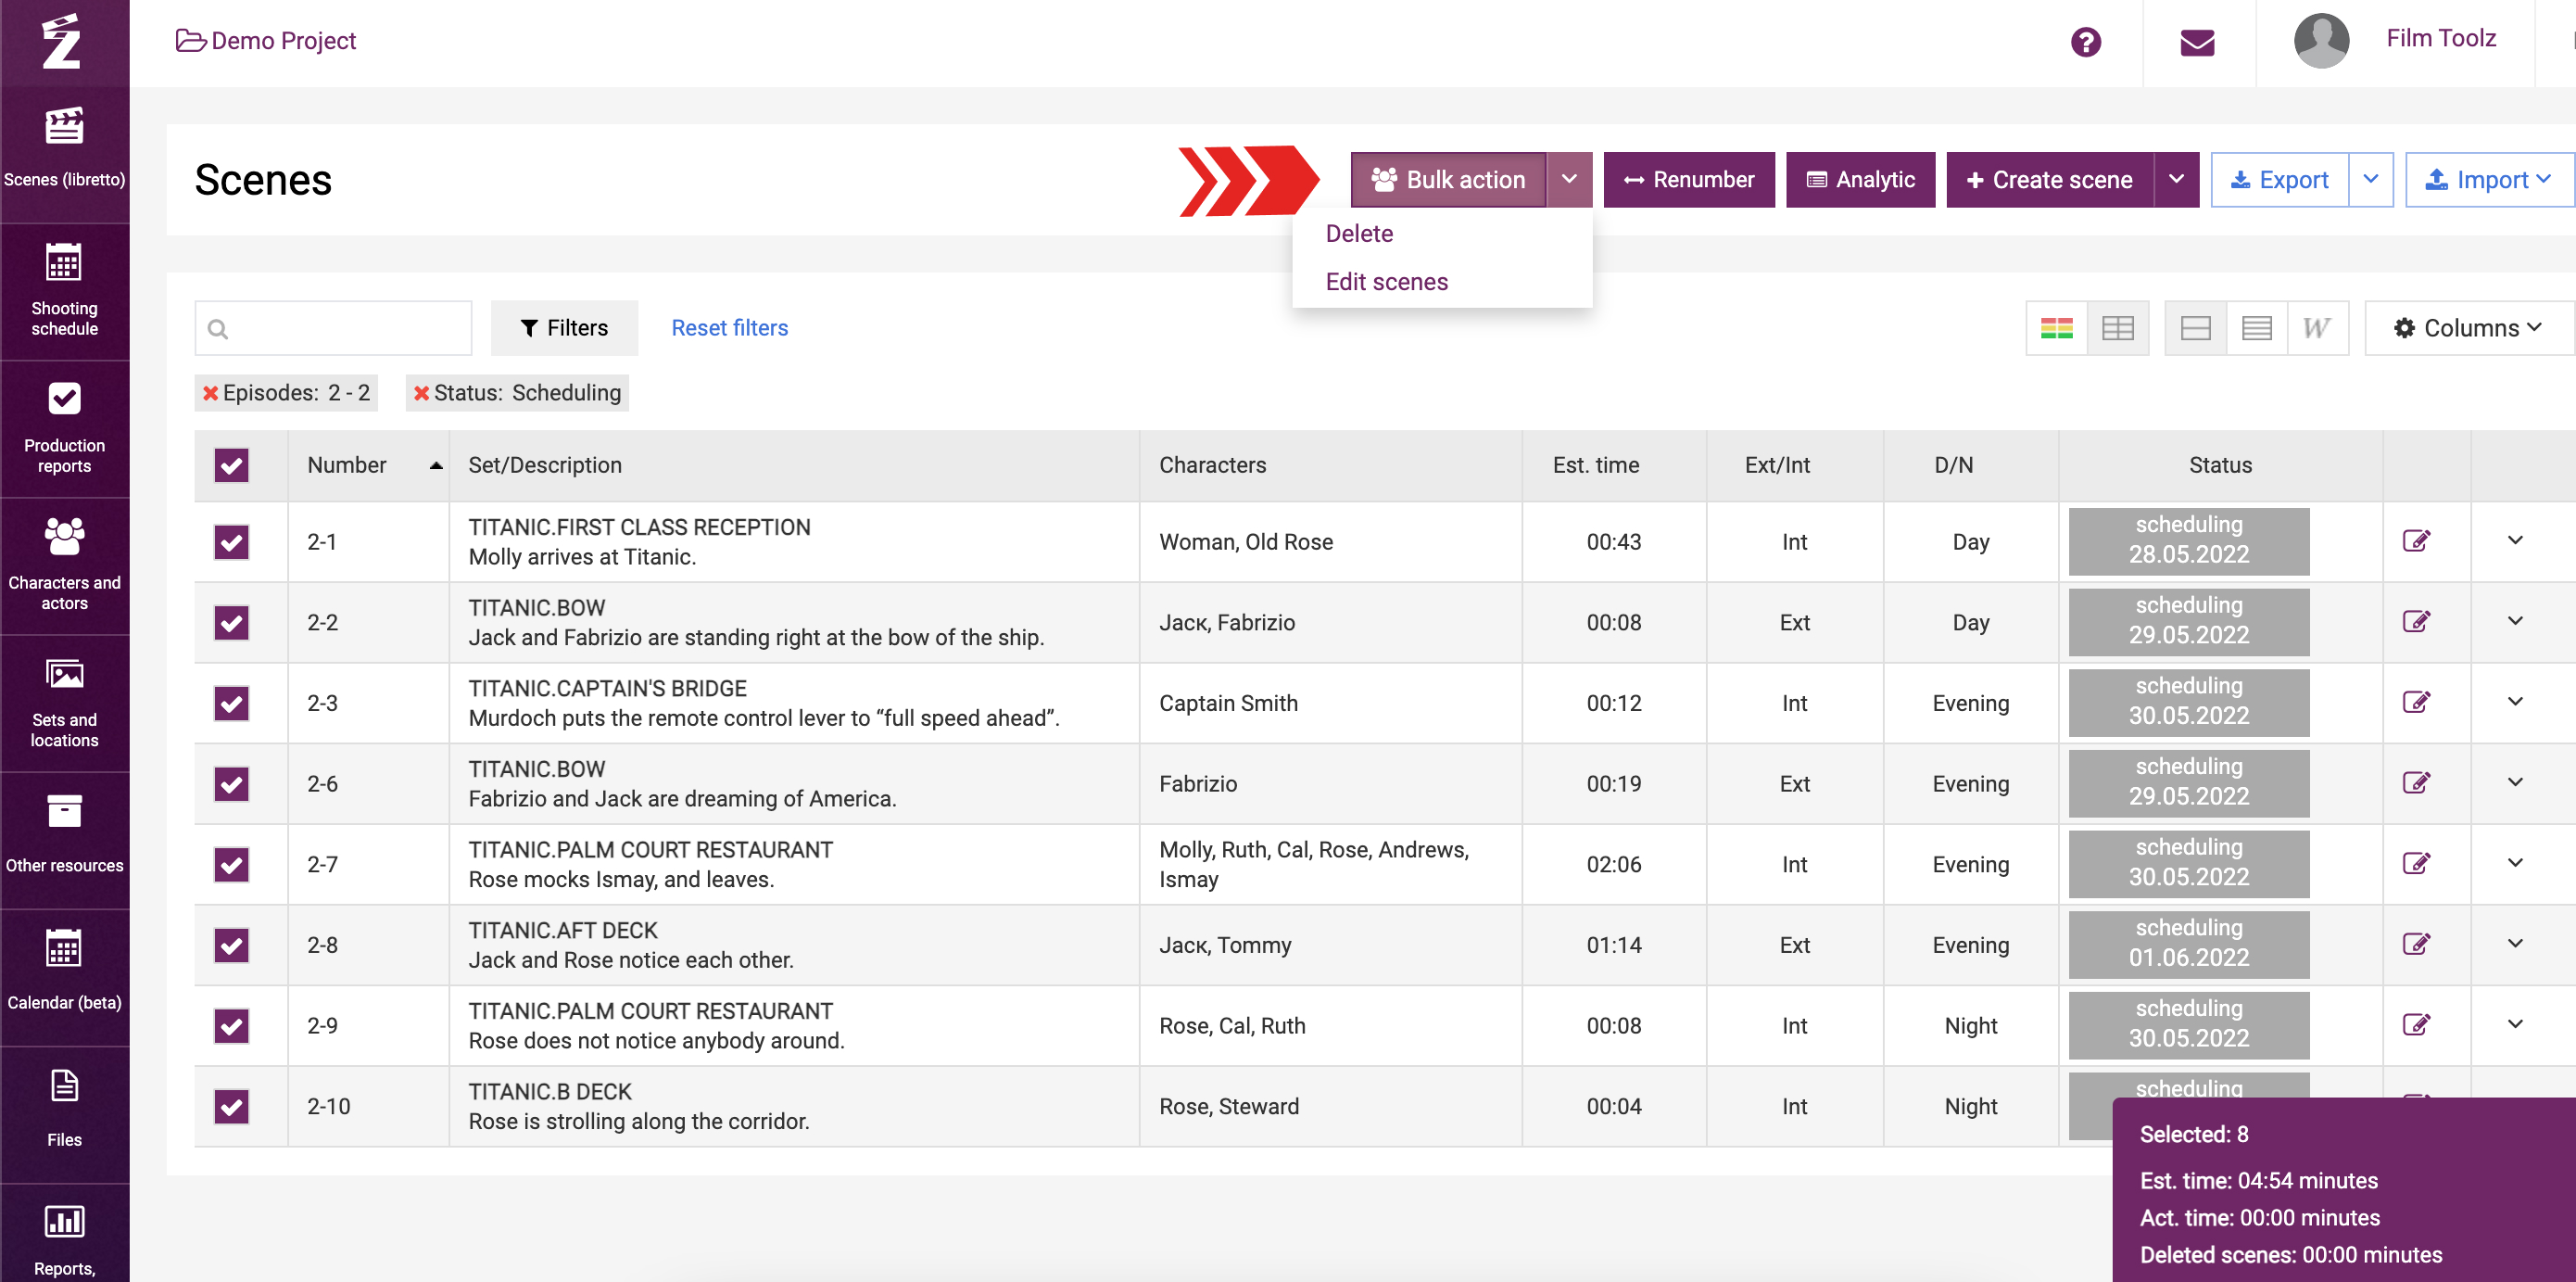Viewport: 2576px width, 1282px height.
Task: Expand row chevron for scene 2-6
Action: click(2515, 783)
